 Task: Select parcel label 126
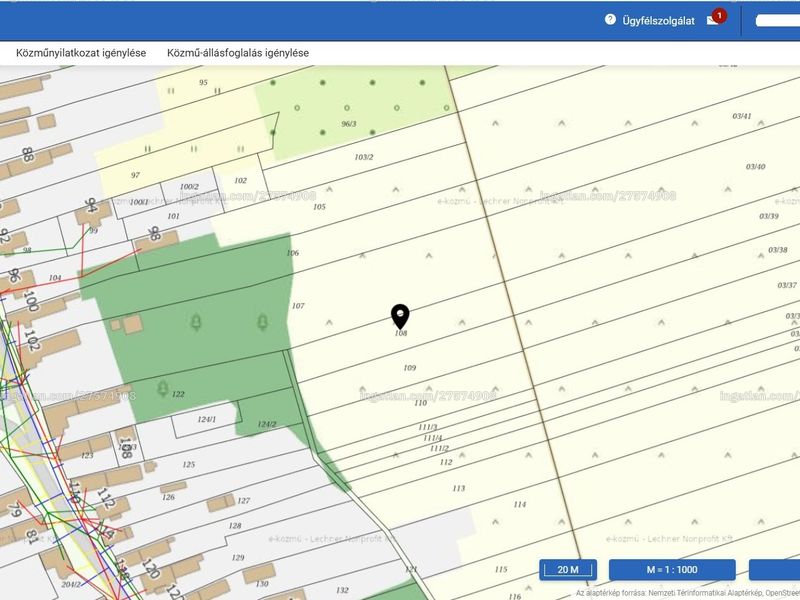168,497
